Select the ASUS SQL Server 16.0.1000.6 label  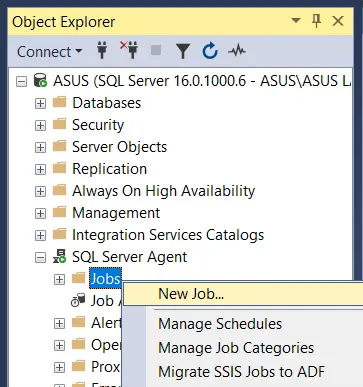click(202, 81)
